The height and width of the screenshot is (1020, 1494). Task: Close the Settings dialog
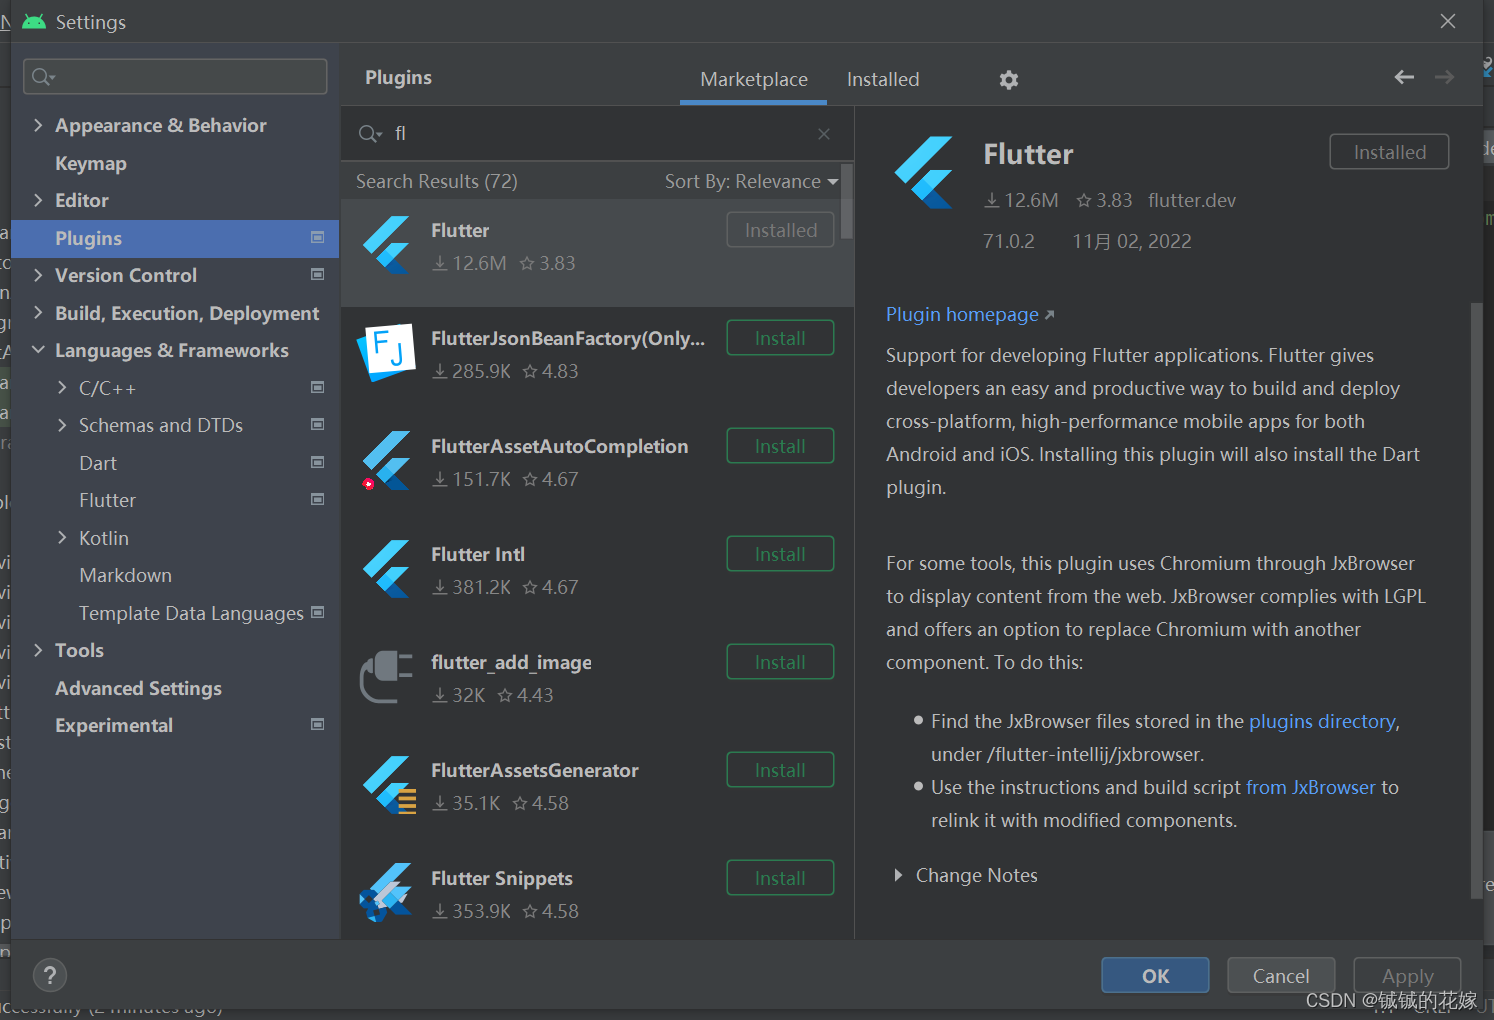[1447, 21]
